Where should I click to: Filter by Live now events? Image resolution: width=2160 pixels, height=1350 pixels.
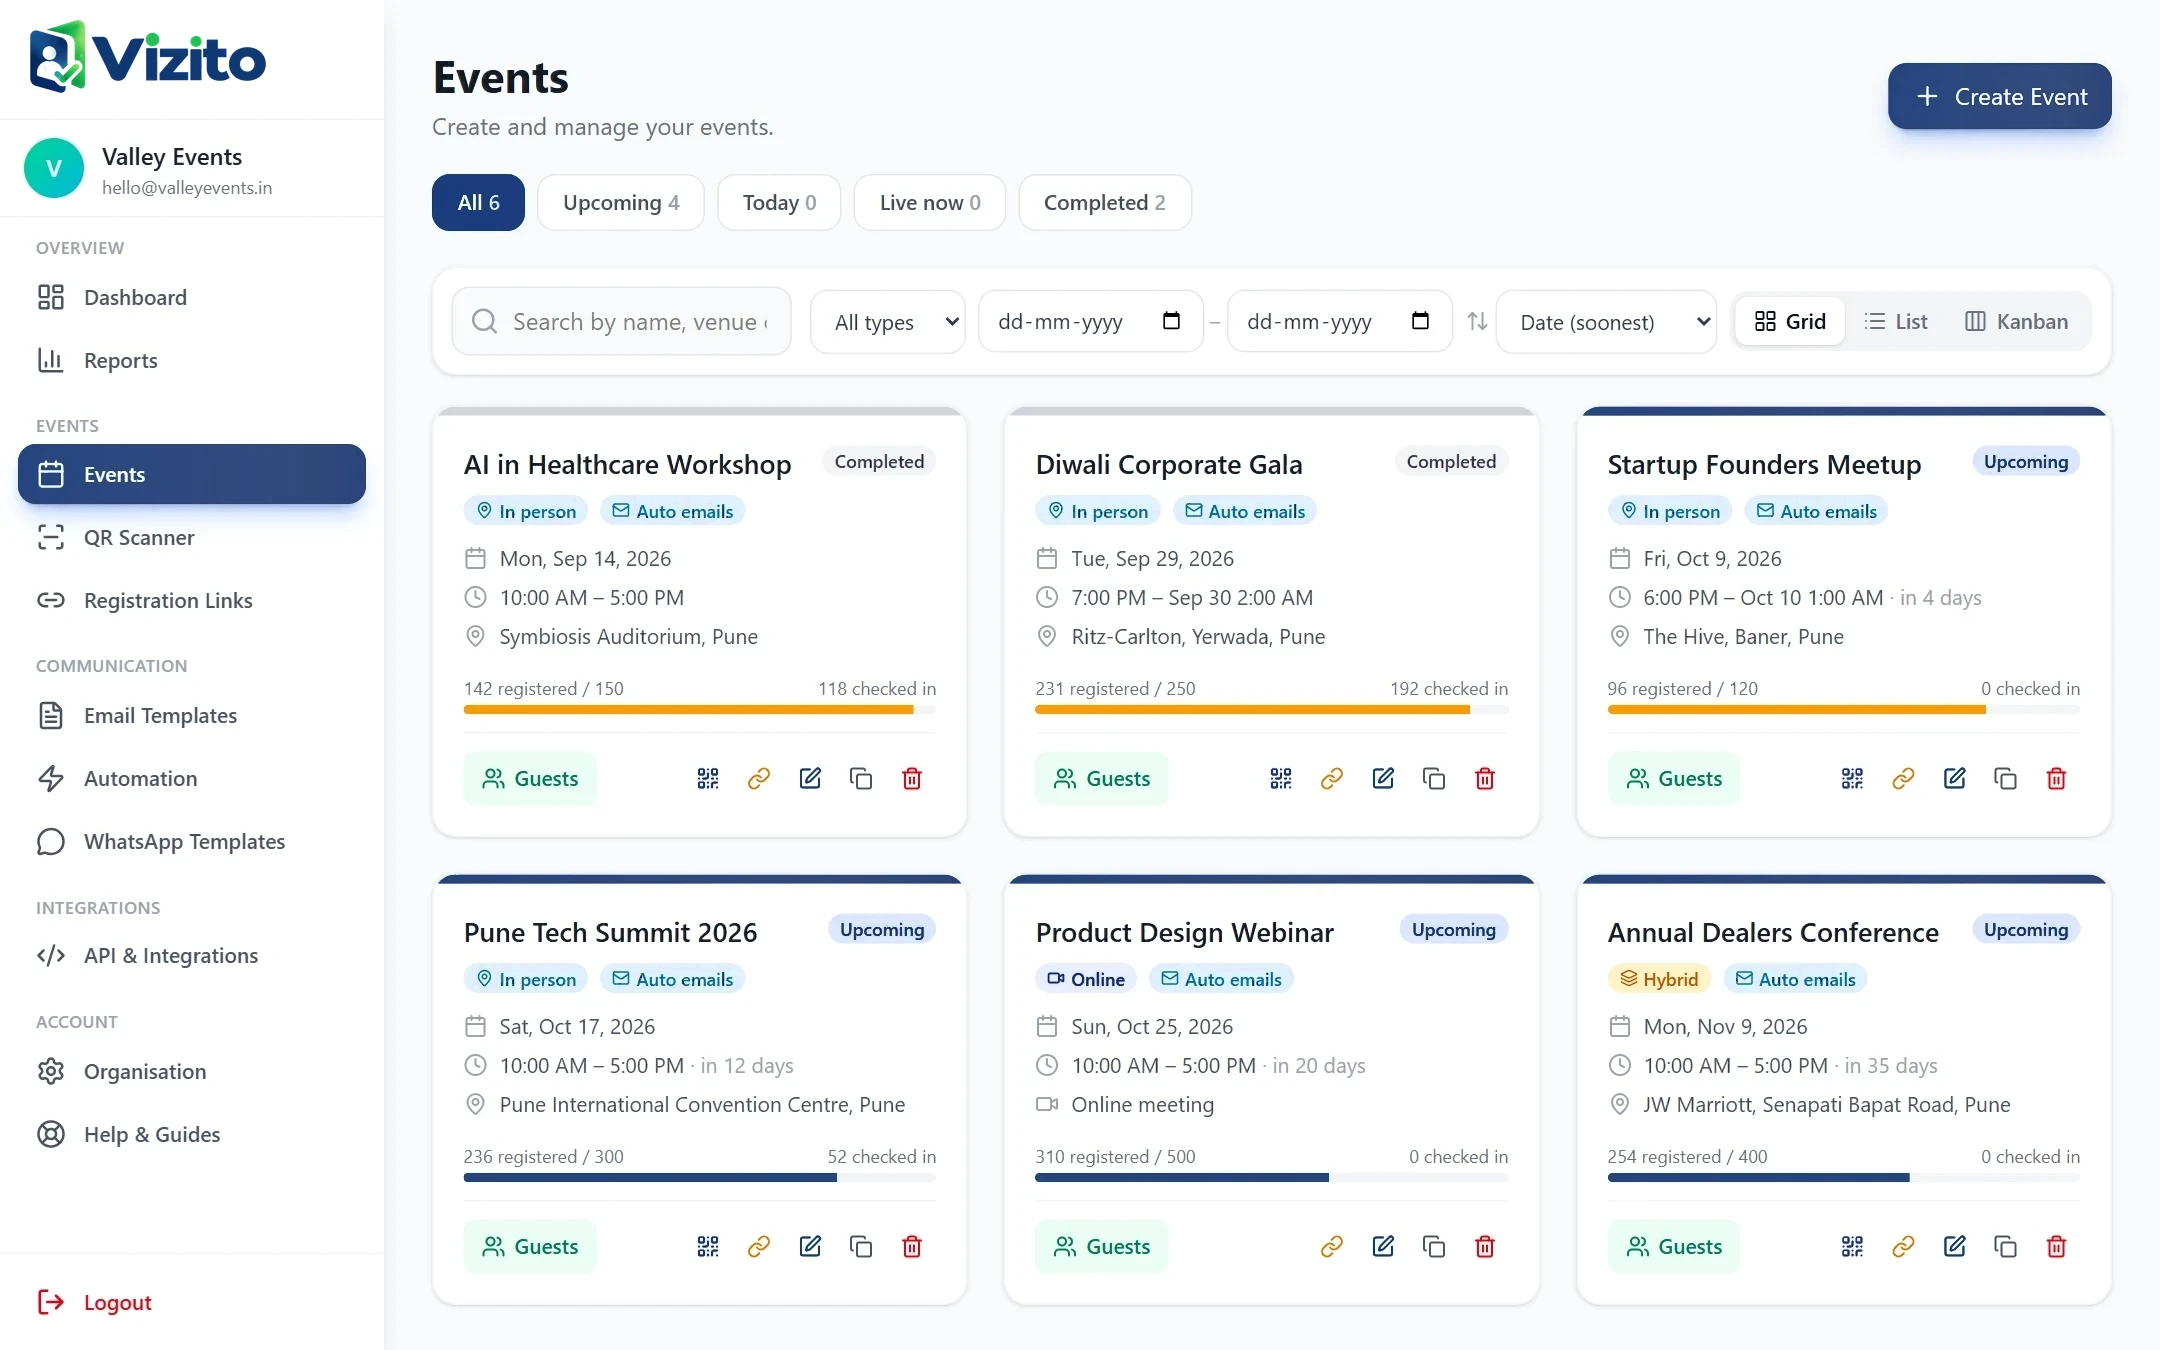[930, 202]
